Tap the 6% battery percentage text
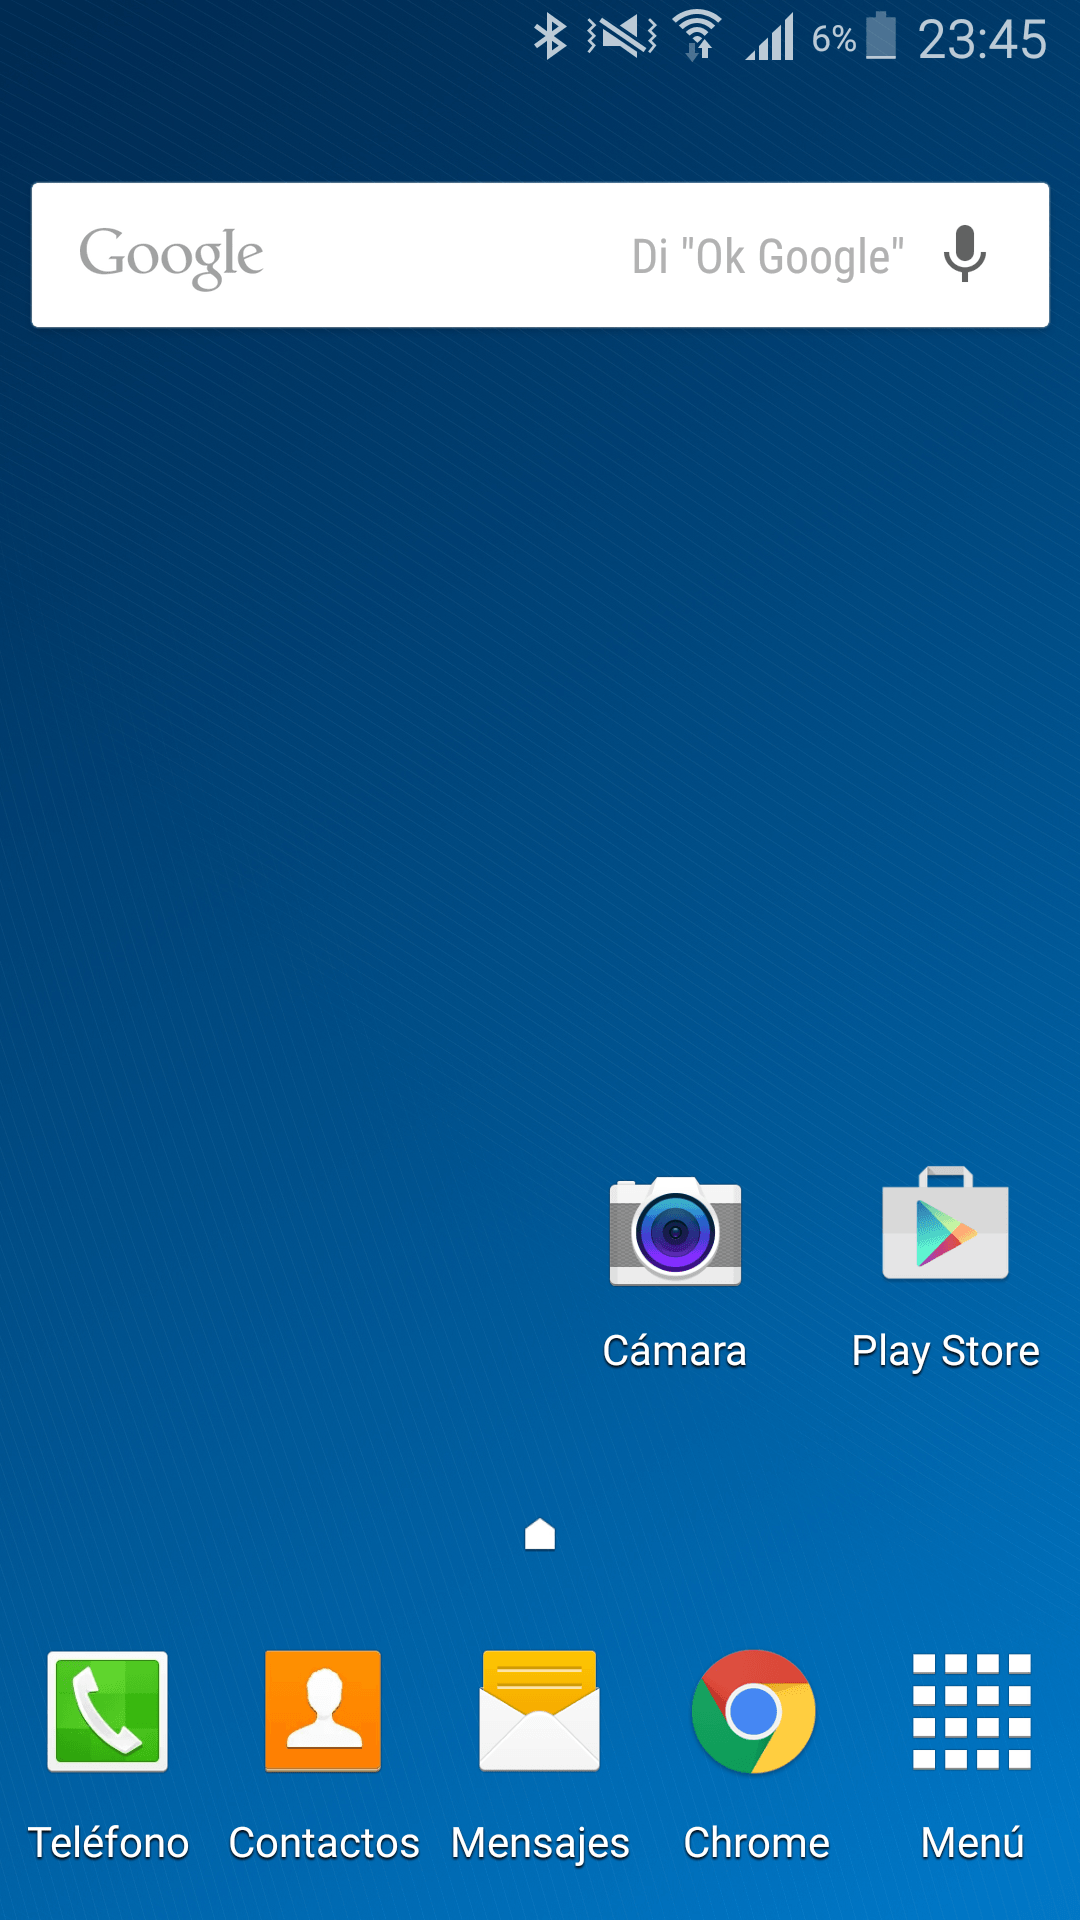Screen dimensions: 1080x1920 coord(833,39)
